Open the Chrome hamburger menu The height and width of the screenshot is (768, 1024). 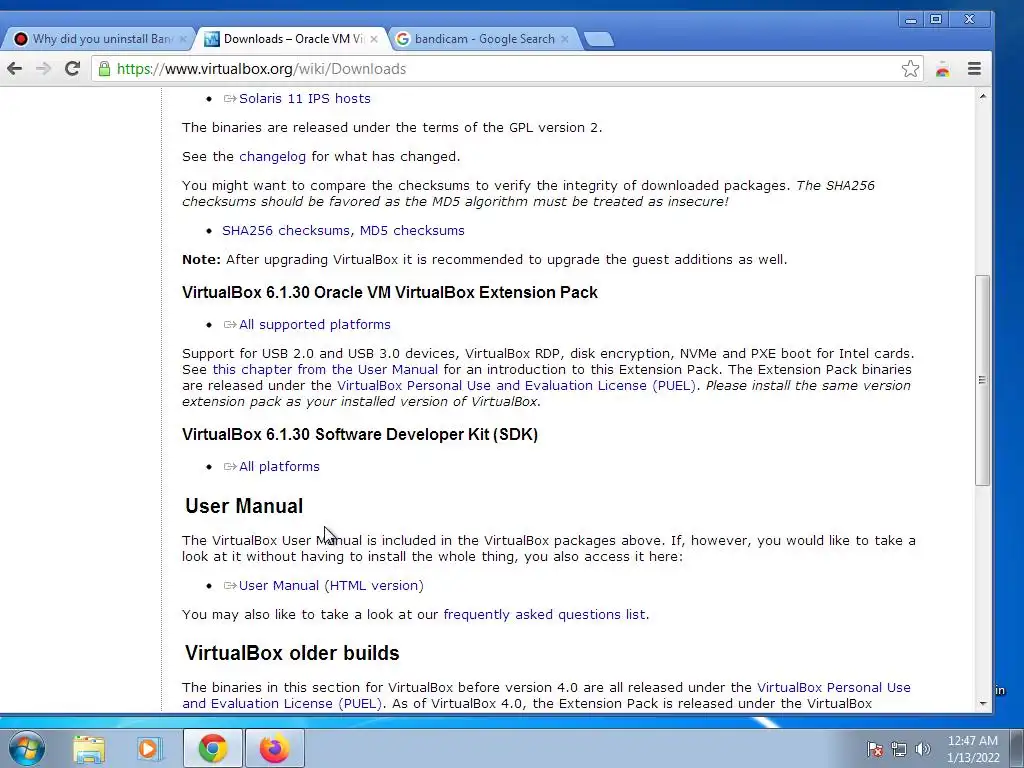[x=974, y=69]
